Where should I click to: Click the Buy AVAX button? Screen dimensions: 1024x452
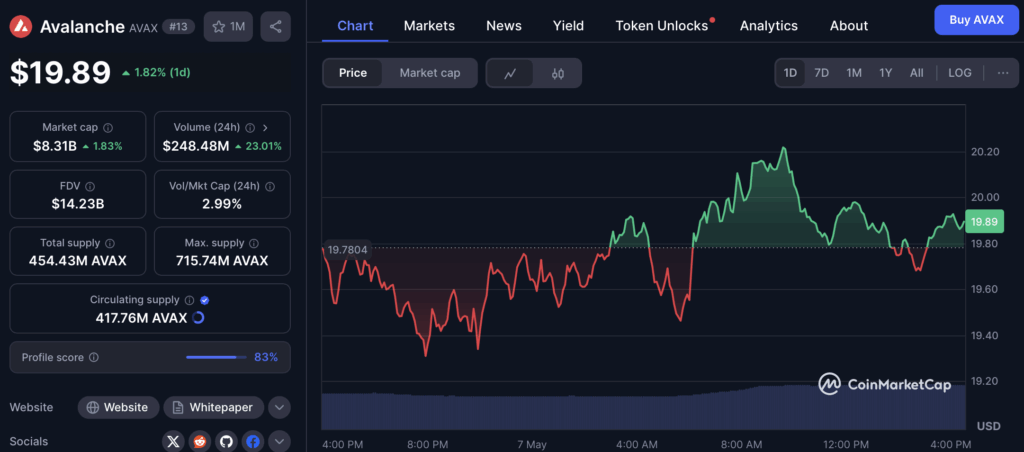click(x=976, y=20)
